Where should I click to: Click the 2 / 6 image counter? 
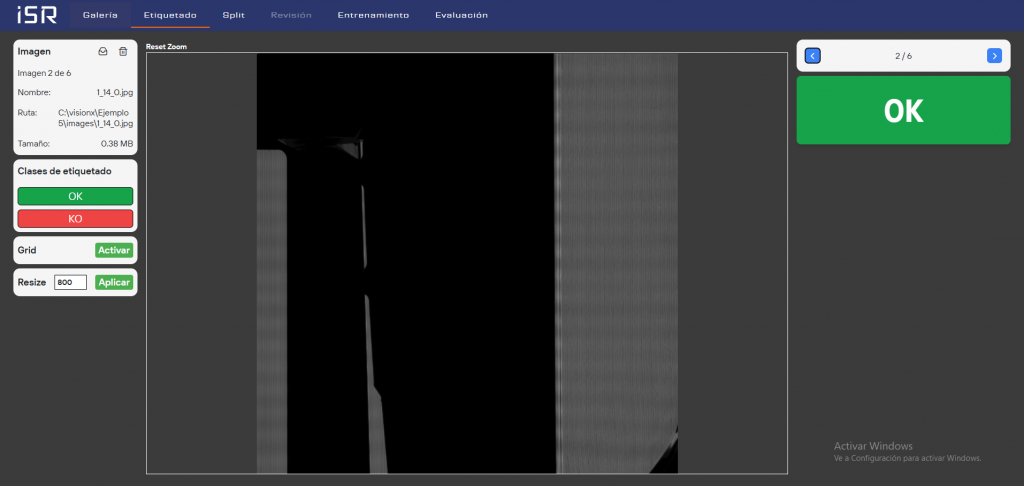coord(903,56)
